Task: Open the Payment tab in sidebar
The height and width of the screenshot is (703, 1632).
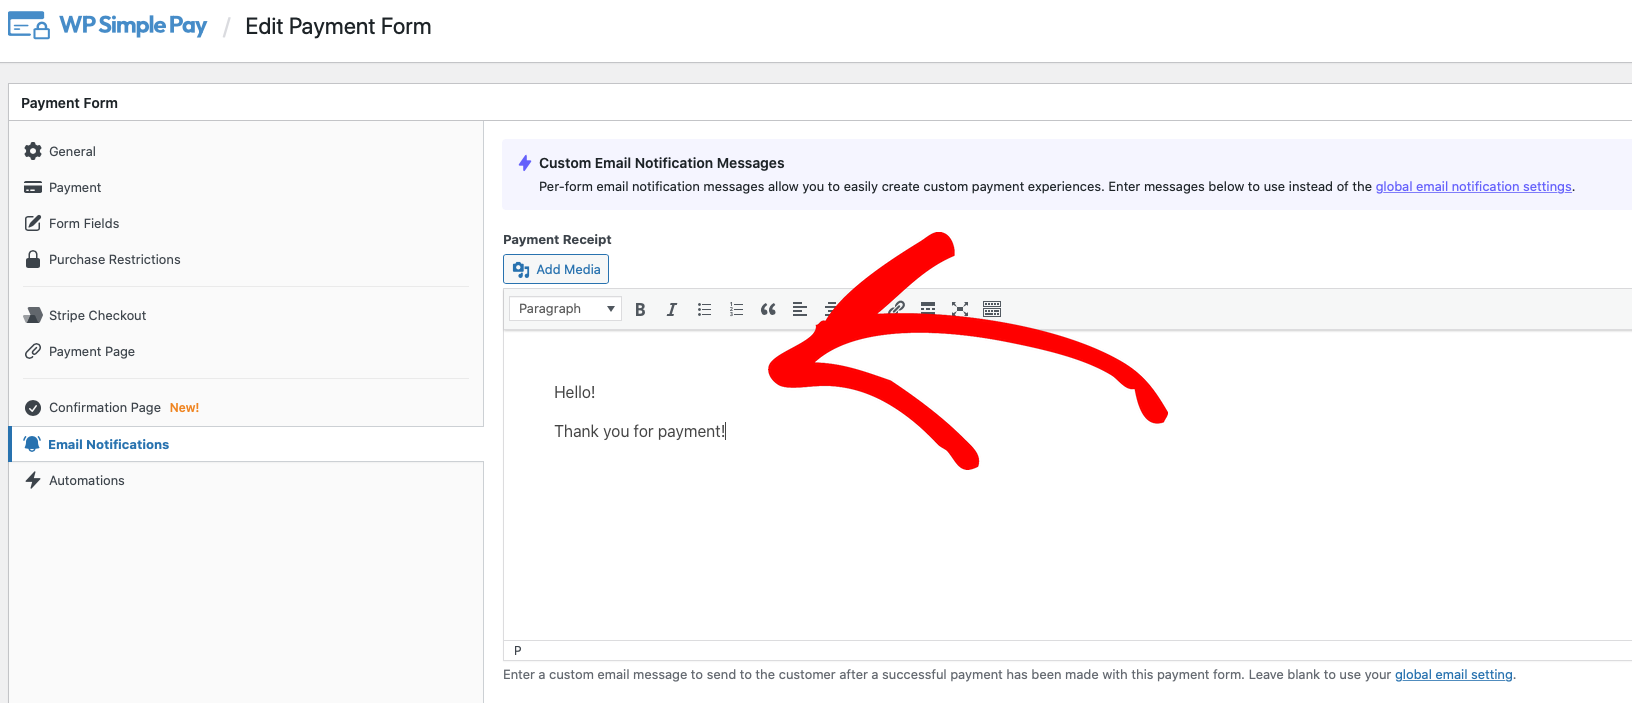Action: [75, 188]
